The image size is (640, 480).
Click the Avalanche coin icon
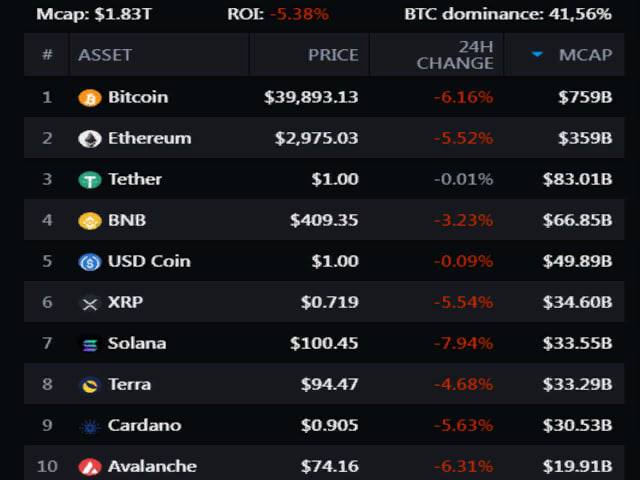tap(90, 467)
